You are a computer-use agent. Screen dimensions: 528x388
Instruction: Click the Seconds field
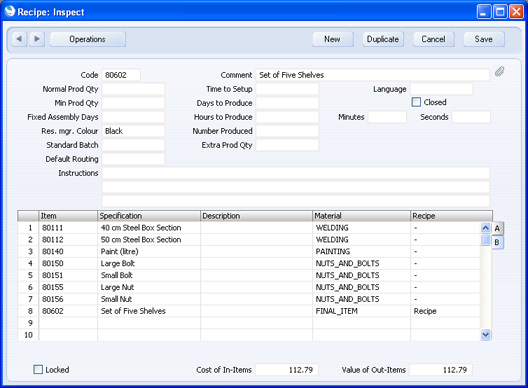click(471, 117)
